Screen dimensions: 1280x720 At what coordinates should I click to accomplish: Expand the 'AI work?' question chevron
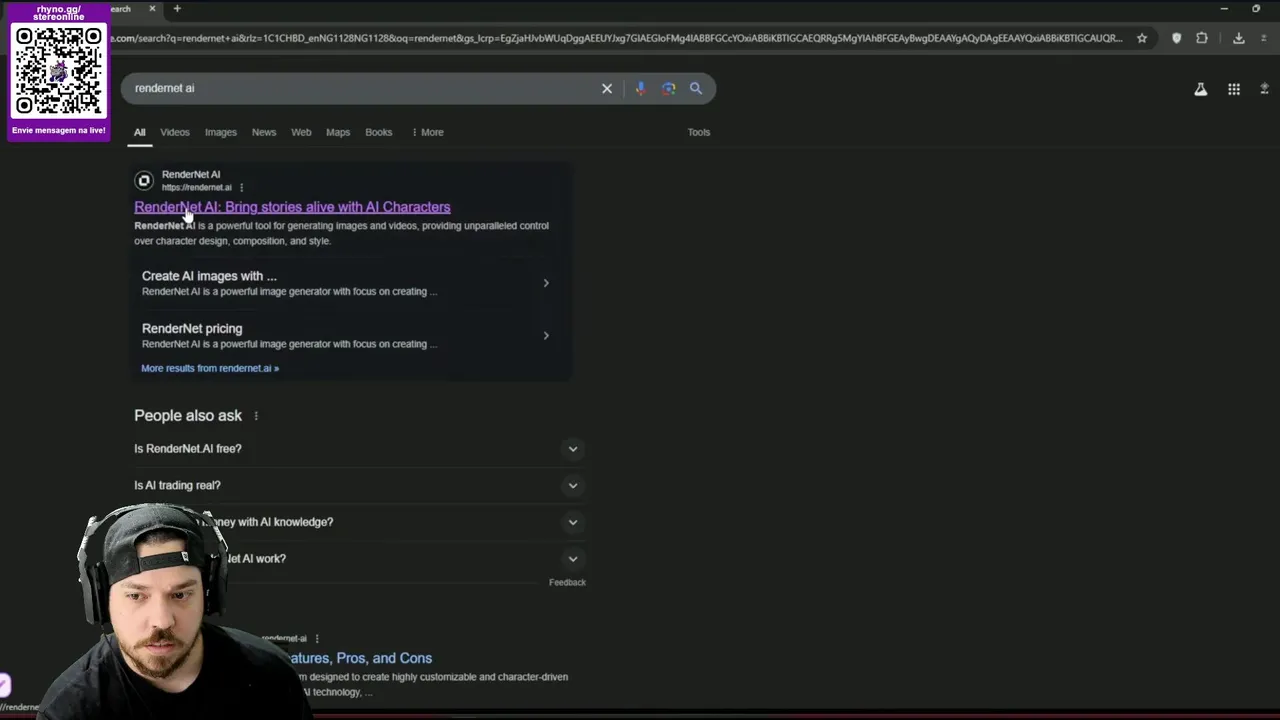click(x=573, y=559)
